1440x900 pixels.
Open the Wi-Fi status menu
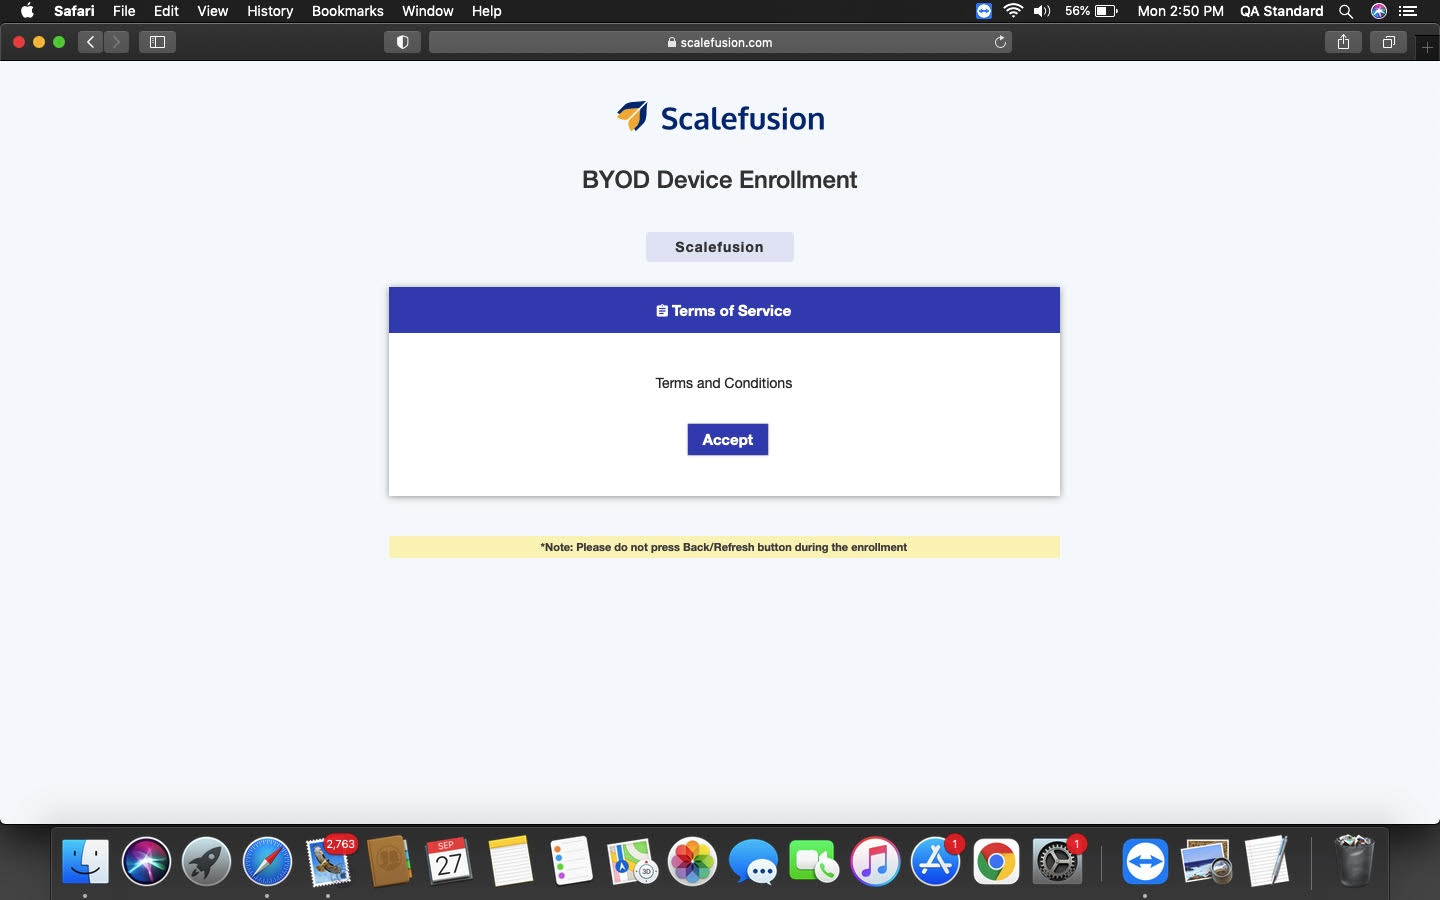pos(1013,11)
